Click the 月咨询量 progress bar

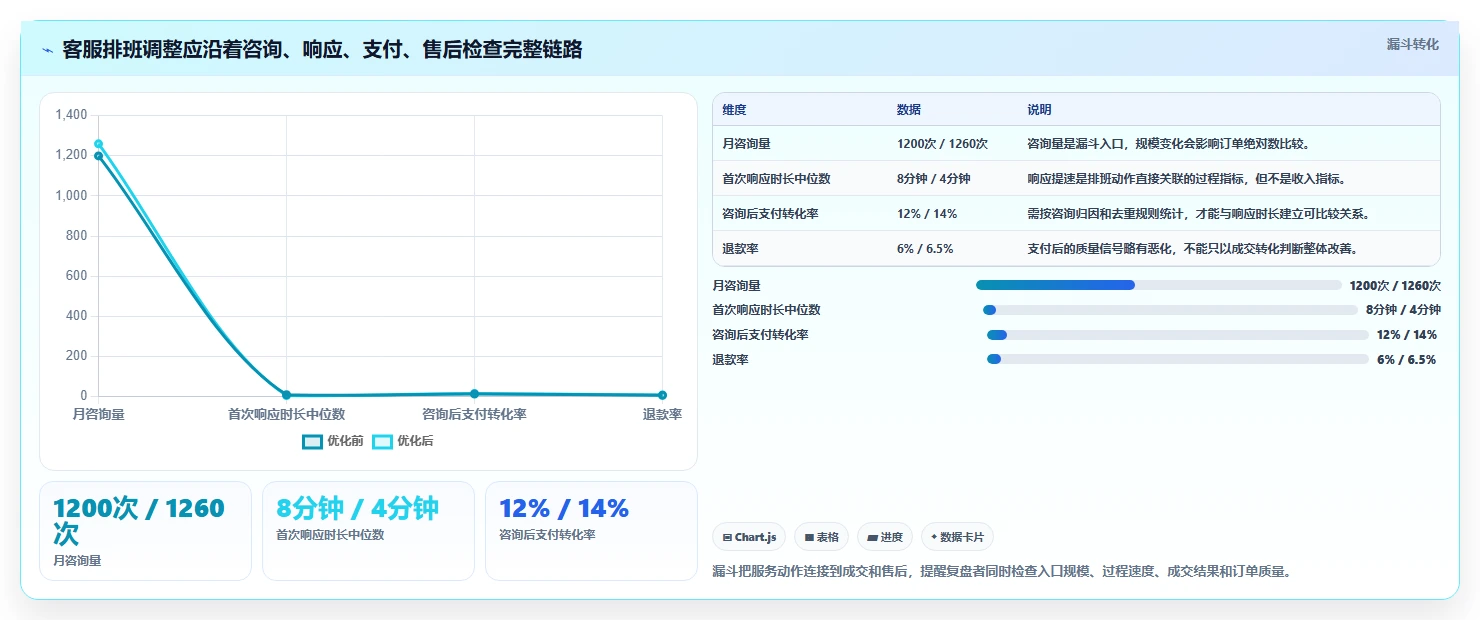[1159, 285]
